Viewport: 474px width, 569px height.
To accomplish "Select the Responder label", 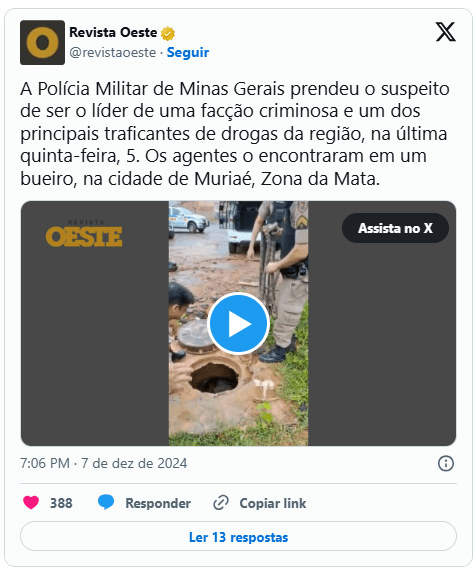I will coord(158,503).
